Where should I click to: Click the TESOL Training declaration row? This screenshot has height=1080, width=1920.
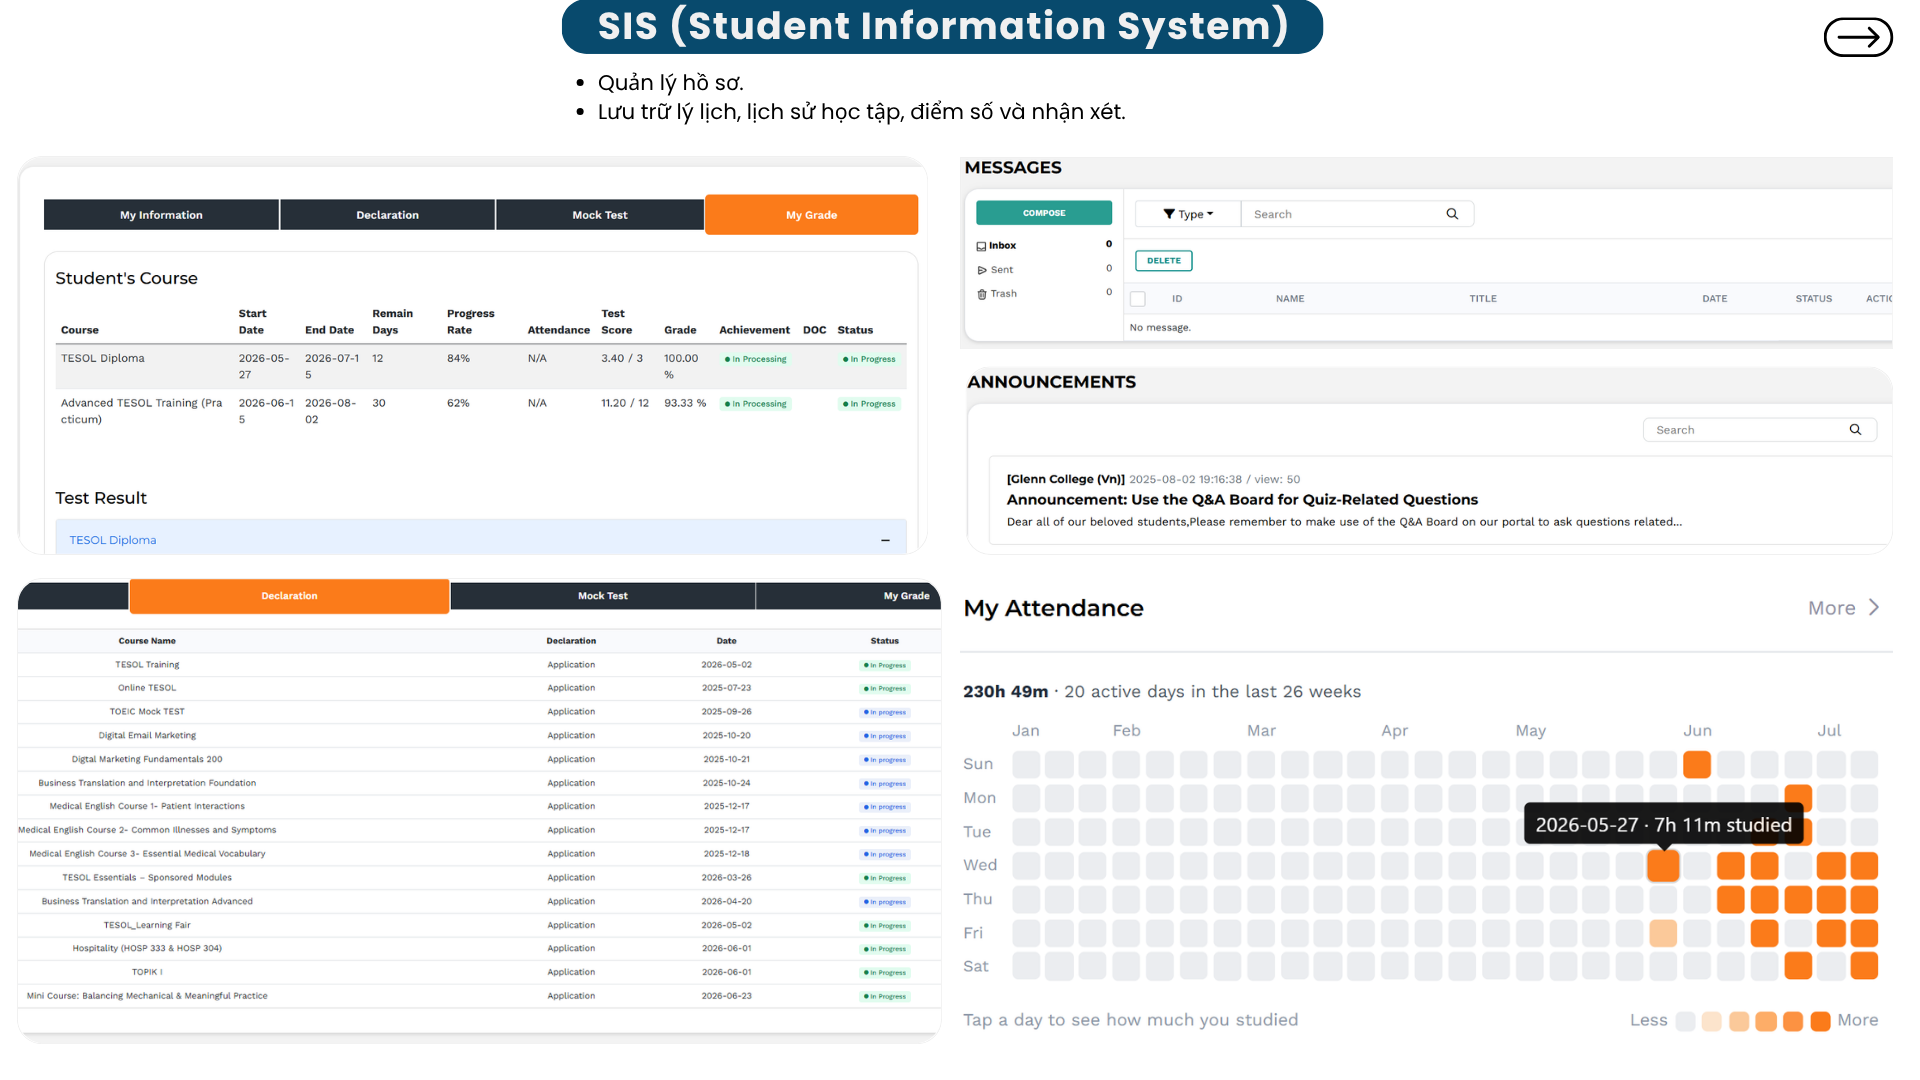(x=479, y=665)
